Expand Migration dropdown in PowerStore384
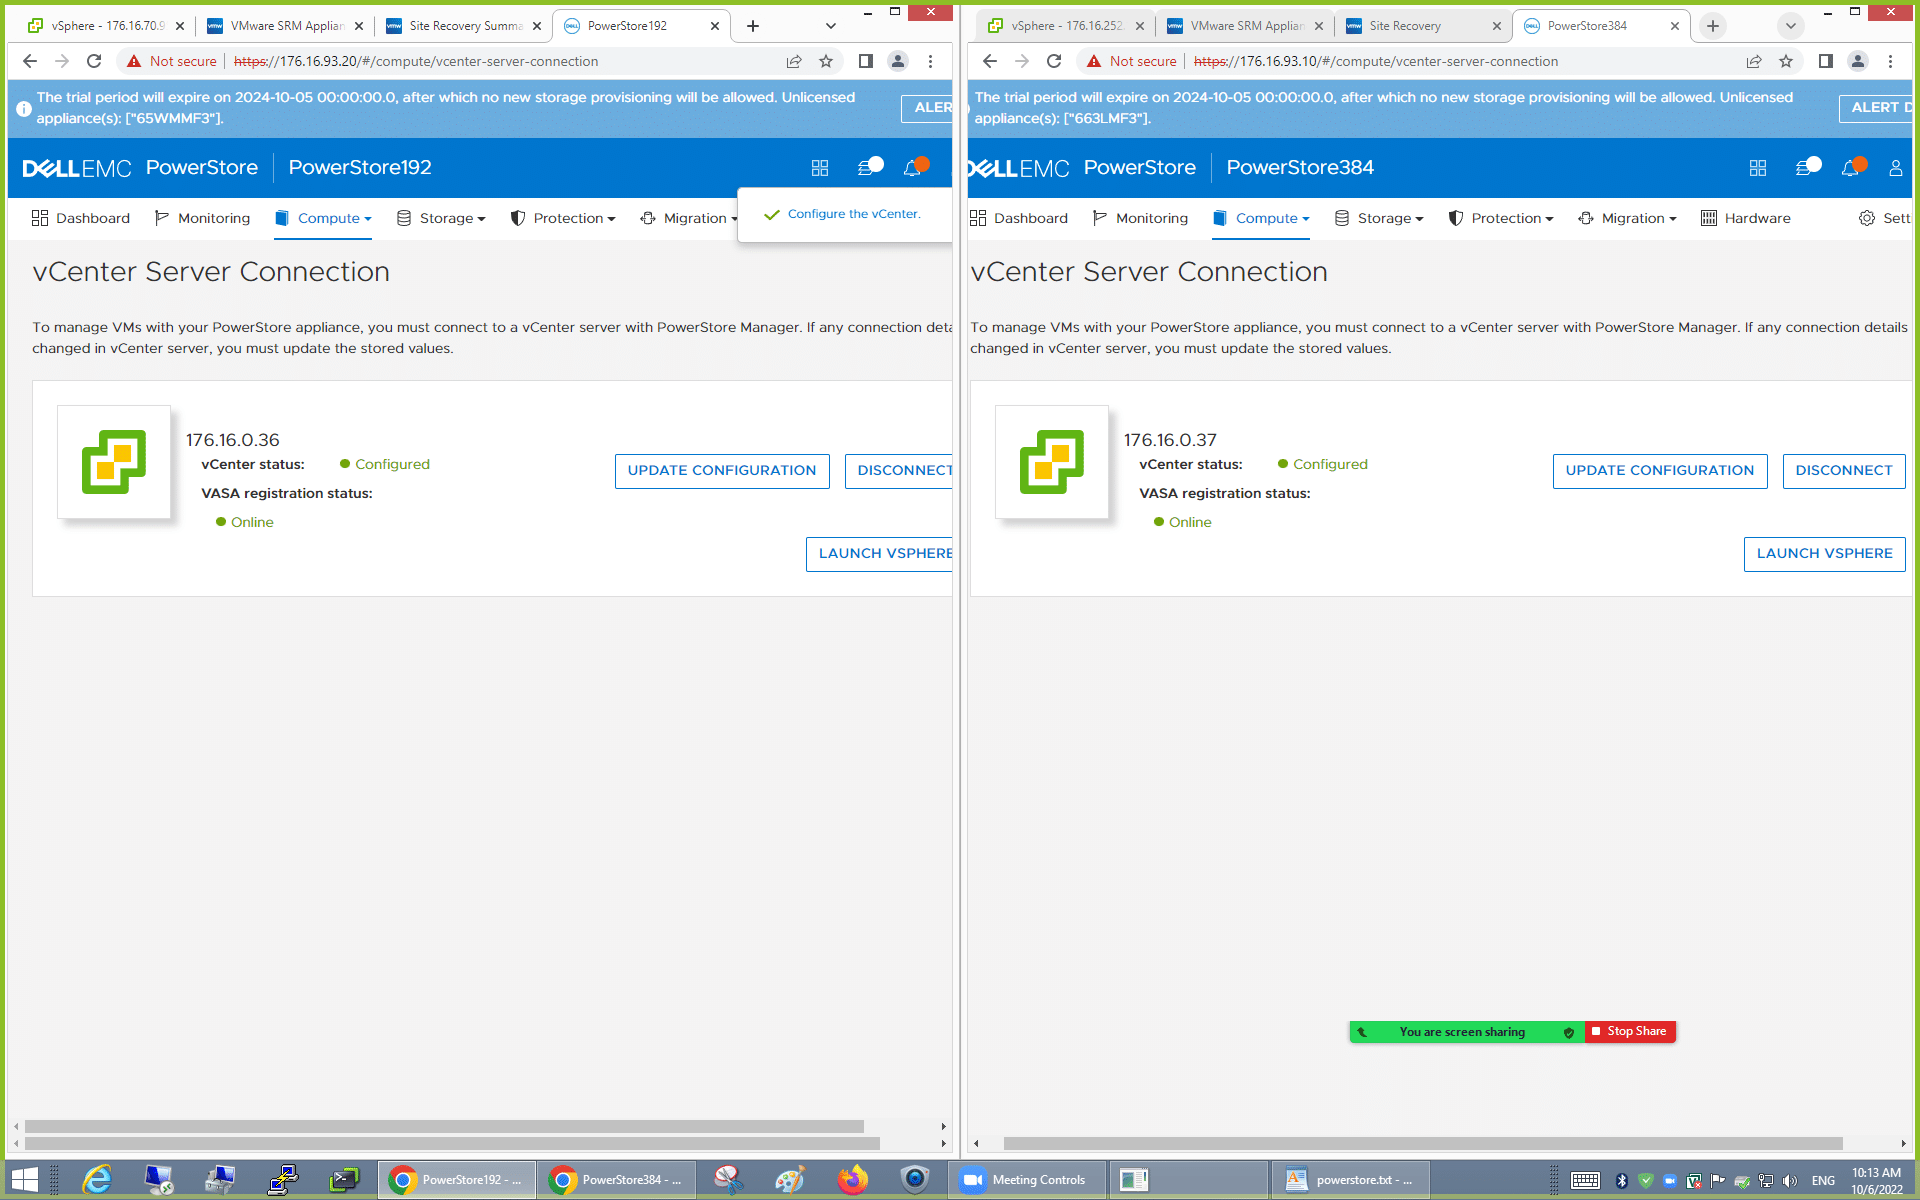Image resolution: width=1920 pixels, height=1200 pixels. (x=1627, y=218)
